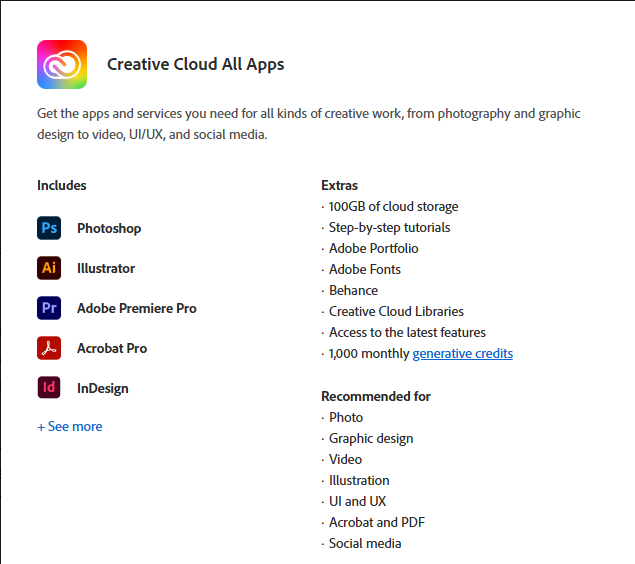Select the Photoshop app name
The image size is (635, 564).
(x=109, y=228)
